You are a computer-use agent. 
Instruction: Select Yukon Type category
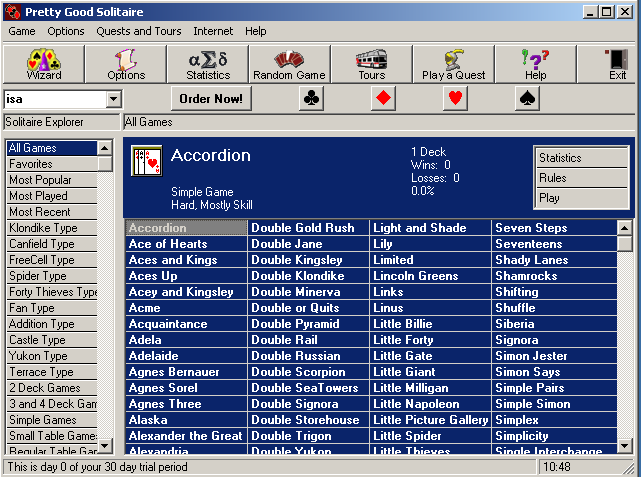tap(52, 356)
